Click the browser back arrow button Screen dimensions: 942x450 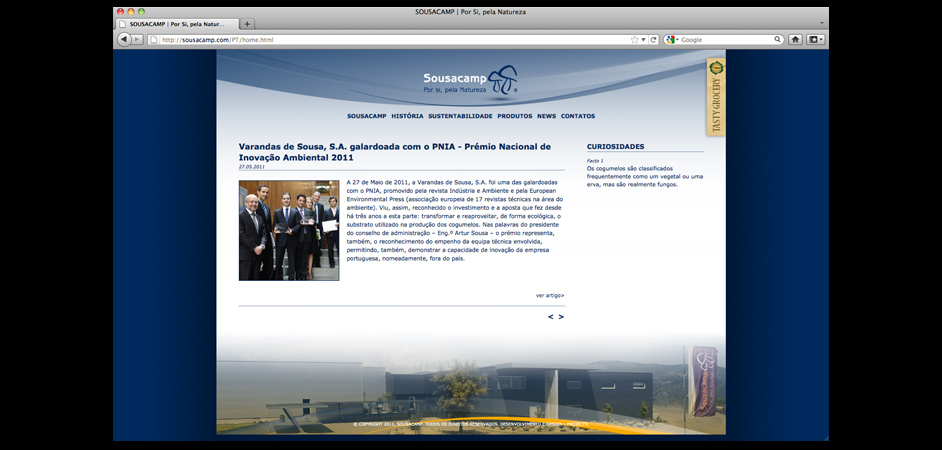tap(124, 39)
